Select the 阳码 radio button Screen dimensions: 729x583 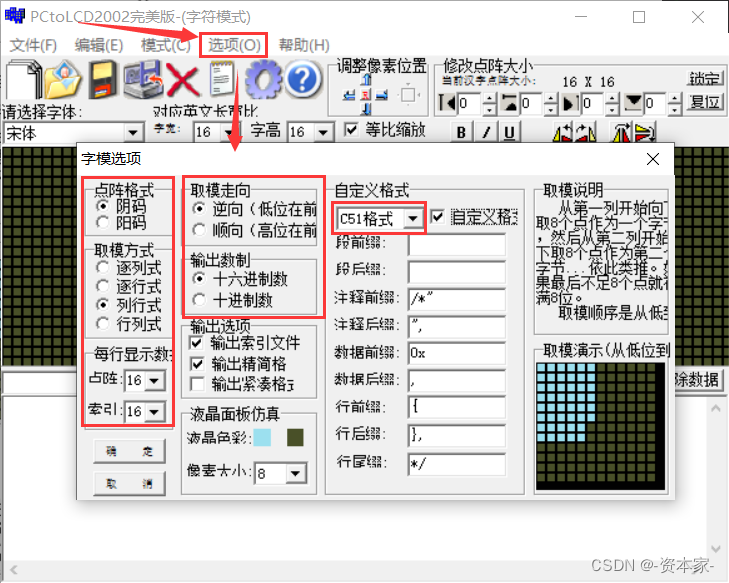(x=103, y=223)
